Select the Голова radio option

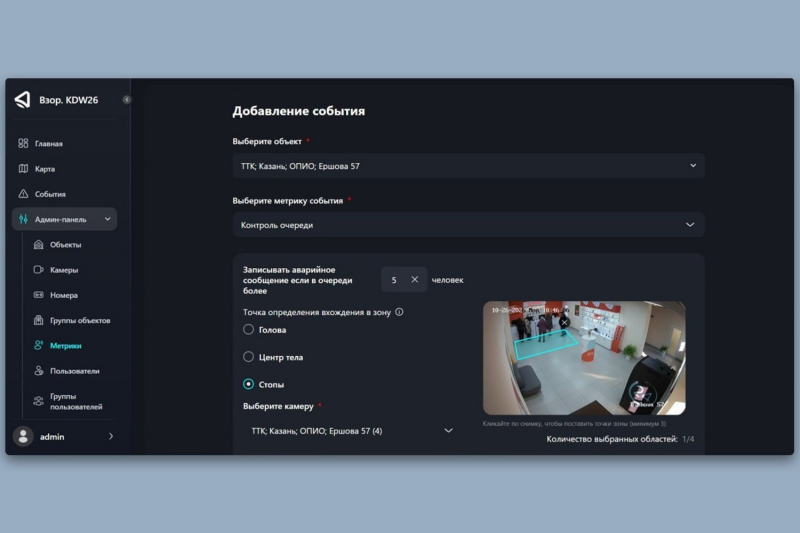[x=248, y=329]
